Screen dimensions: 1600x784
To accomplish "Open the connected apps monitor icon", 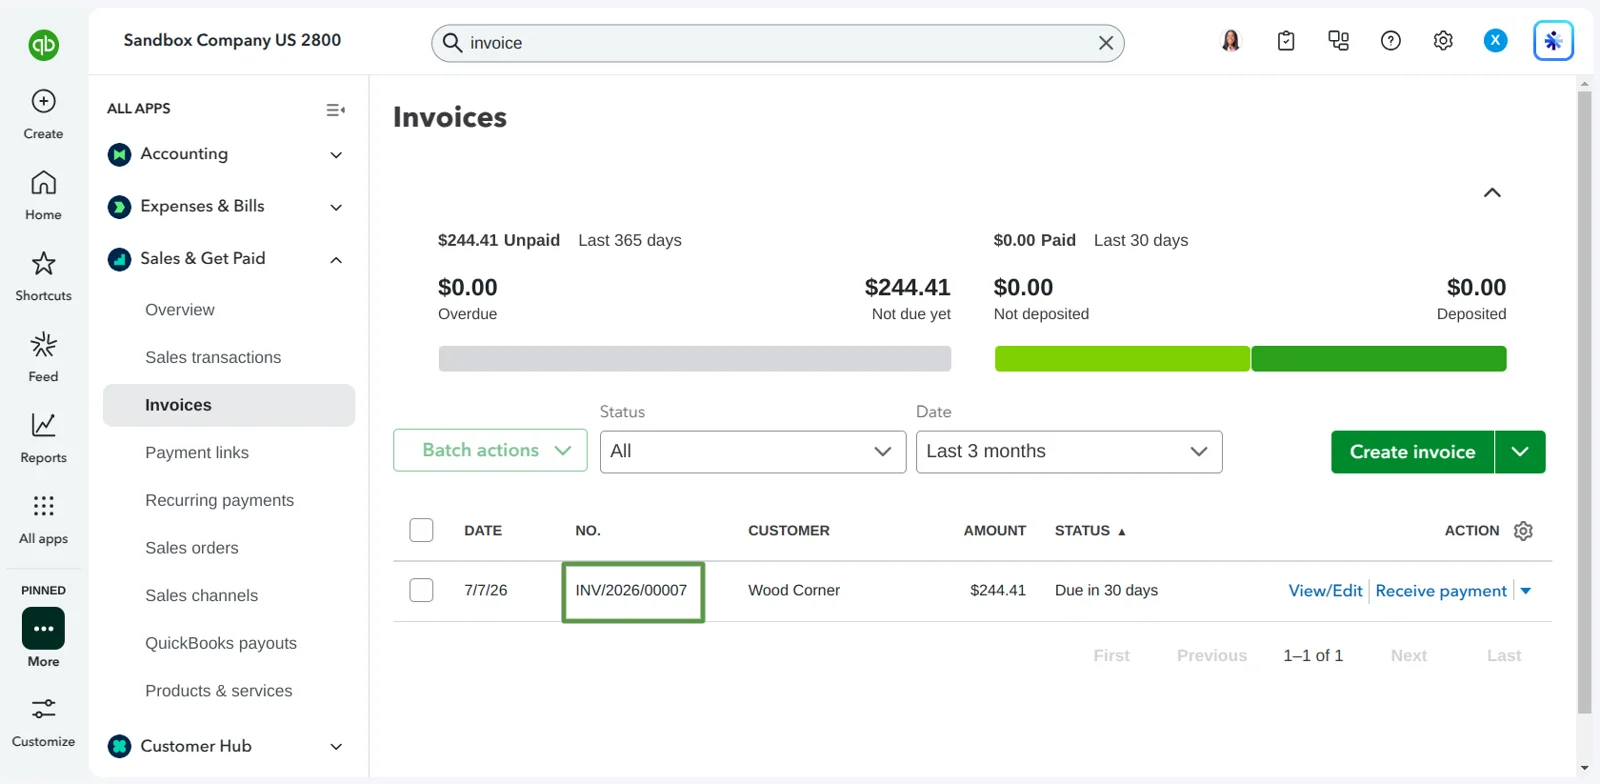I will pos(1338,40).
